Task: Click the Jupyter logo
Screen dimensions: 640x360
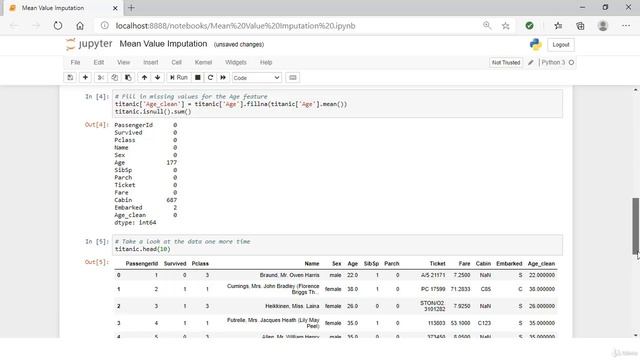Action: (89, 44)
